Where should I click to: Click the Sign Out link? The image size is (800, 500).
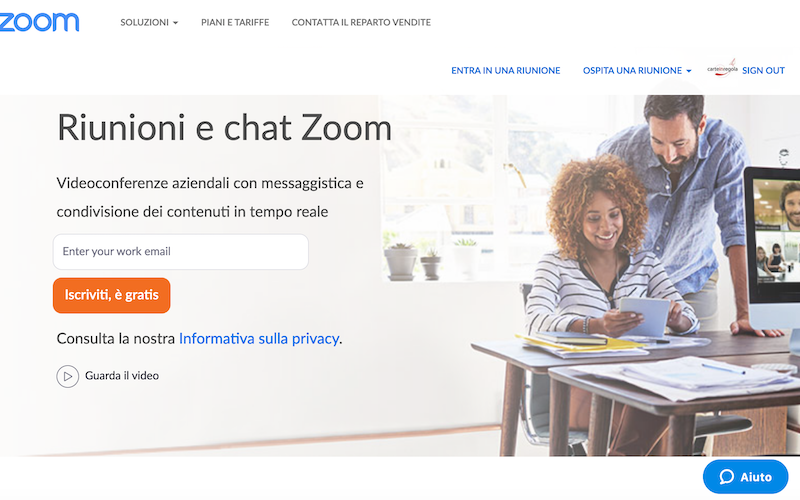click(x=763, y=70)
